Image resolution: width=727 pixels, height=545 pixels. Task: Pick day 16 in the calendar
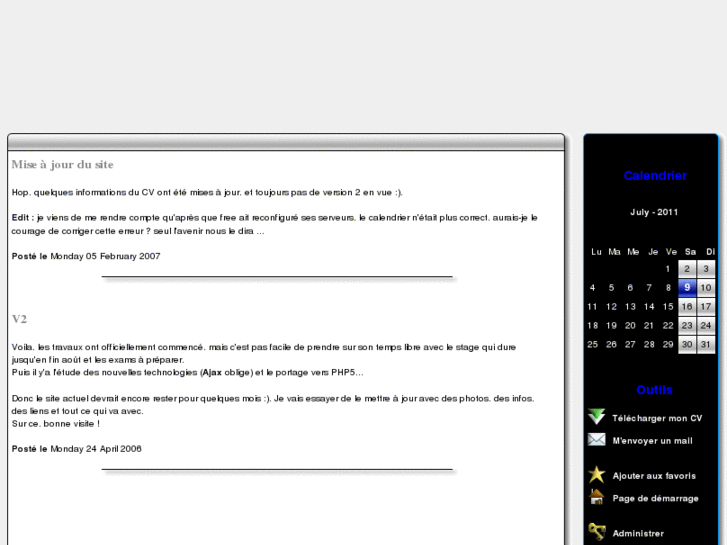click(687, 307)
